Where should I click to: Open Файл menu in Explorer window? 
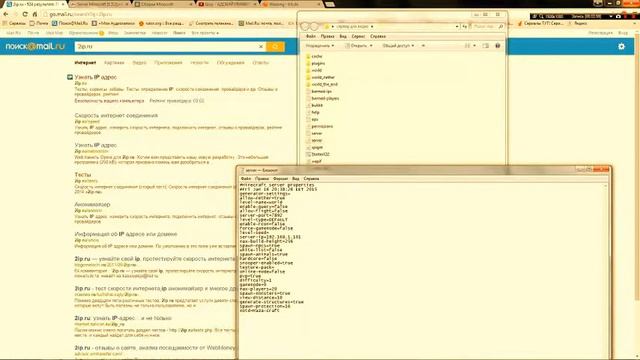311,36
